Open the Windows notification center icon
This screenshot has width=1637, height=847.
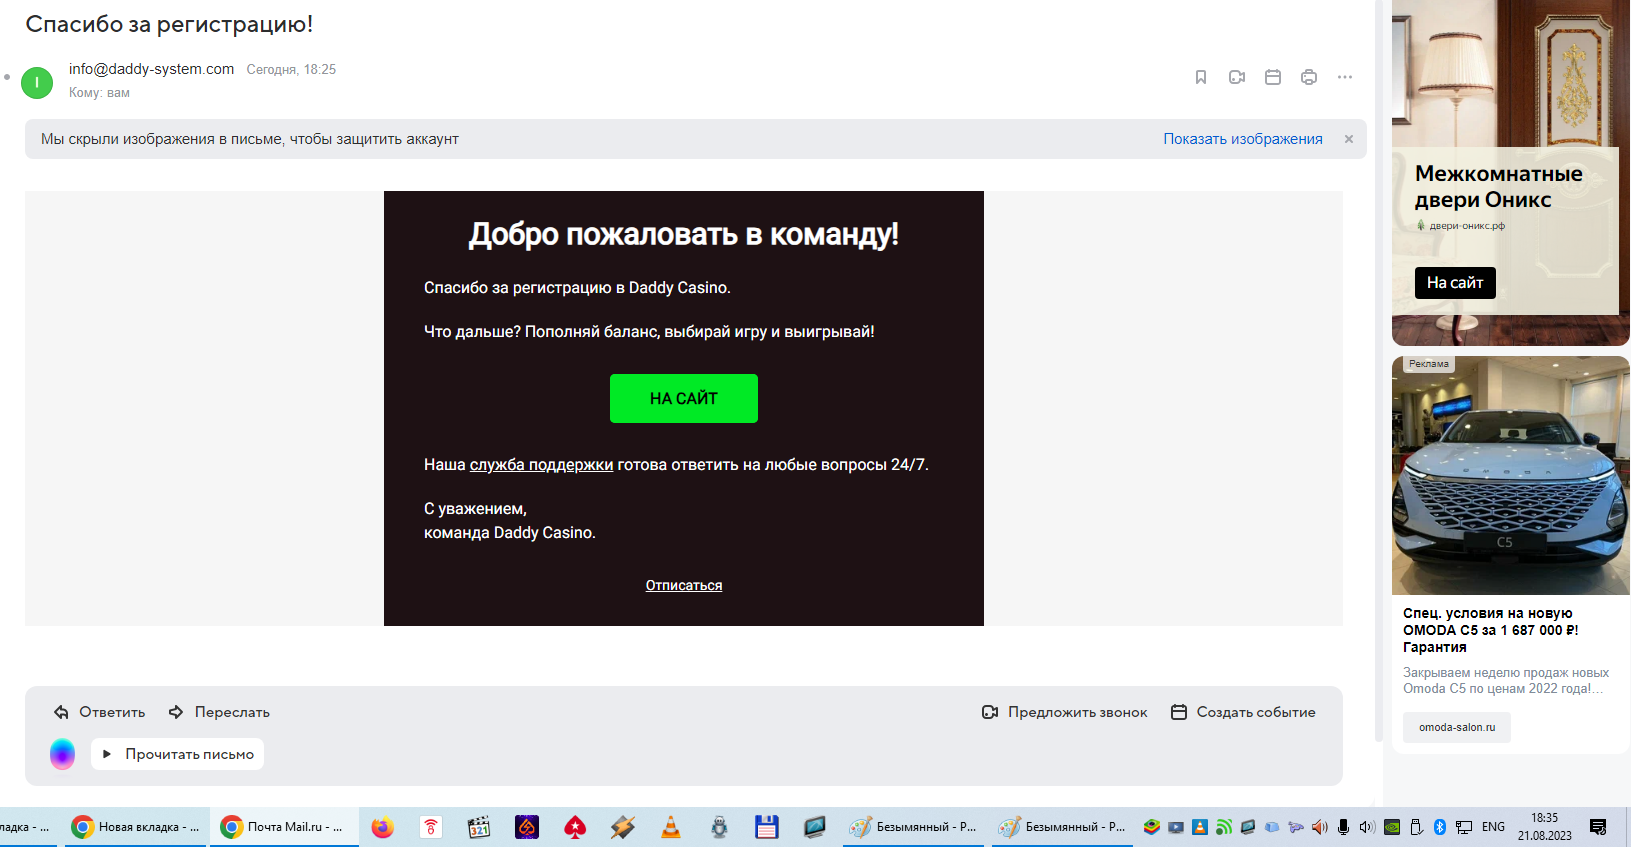click(x=1598, y=827)
